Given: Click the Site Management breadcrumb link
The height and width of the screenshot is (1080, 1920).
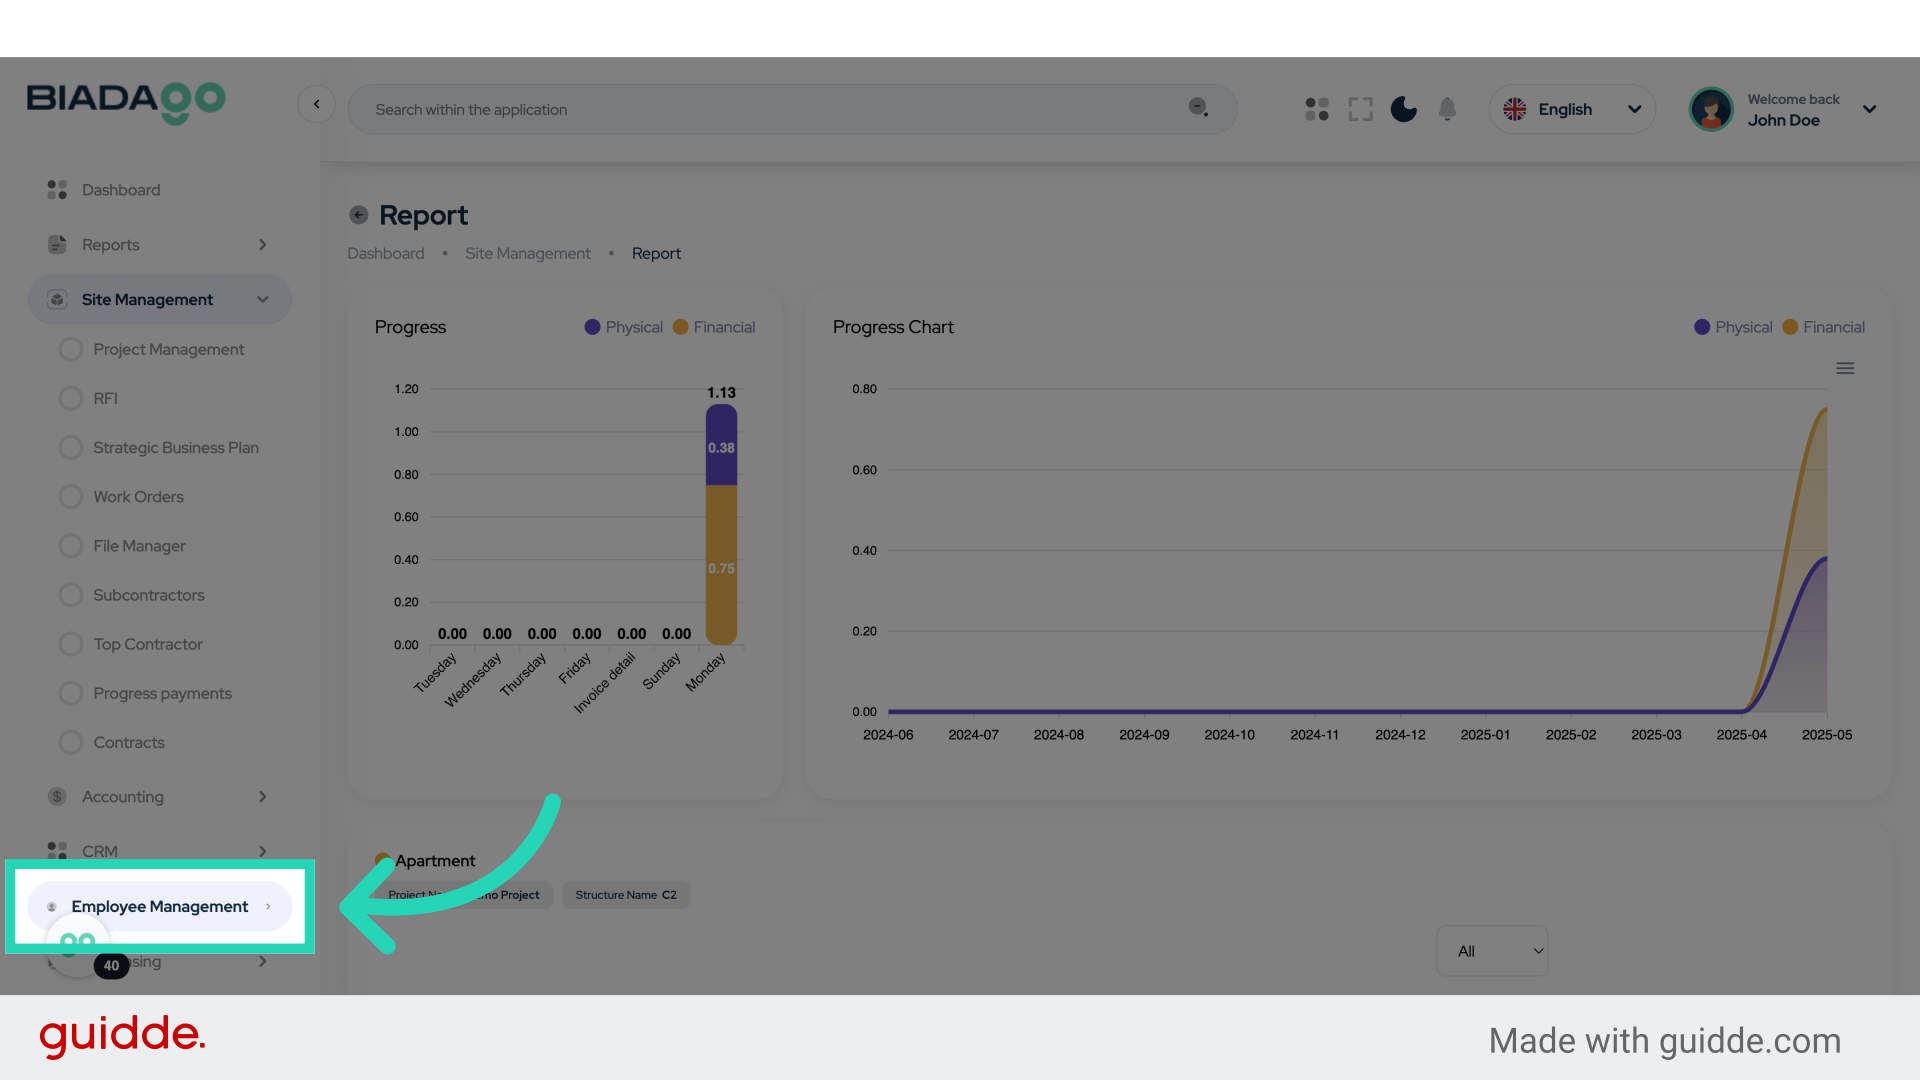Looking at the screenshot, I should [527, 254].
